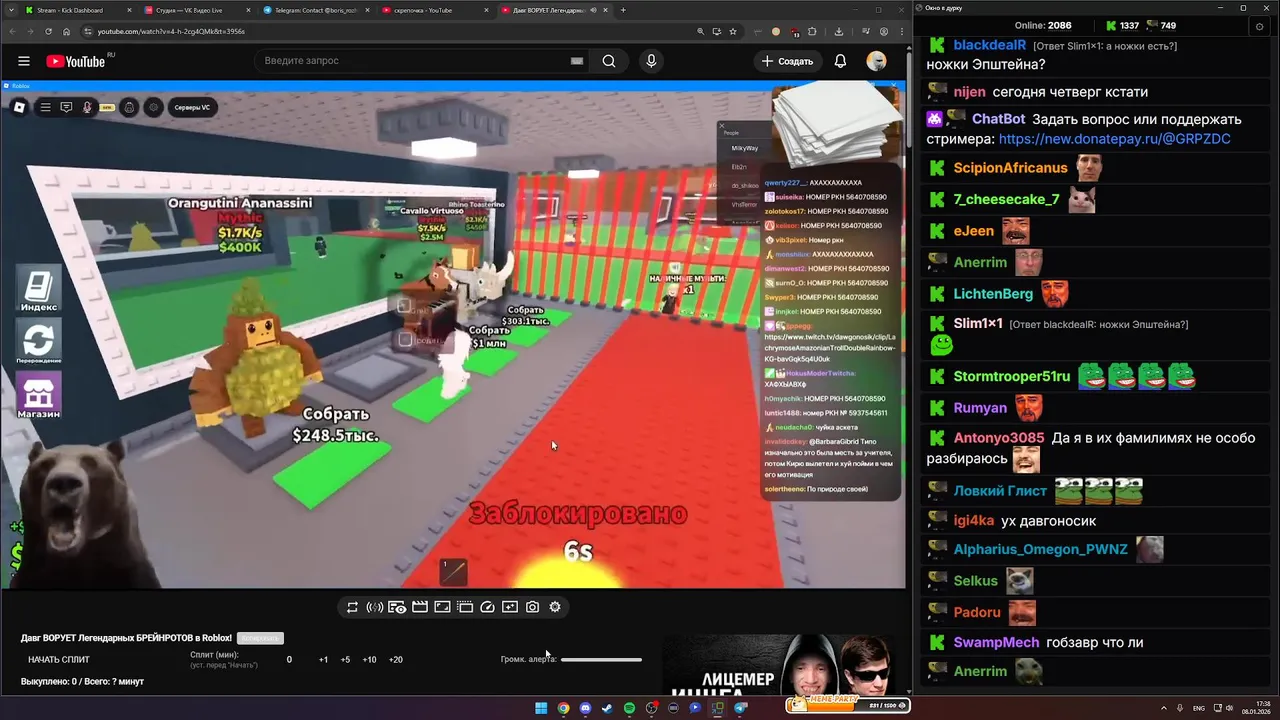1280x720 pixels.
Task: Open YouTube notifications bell
Action: (840, 61)
